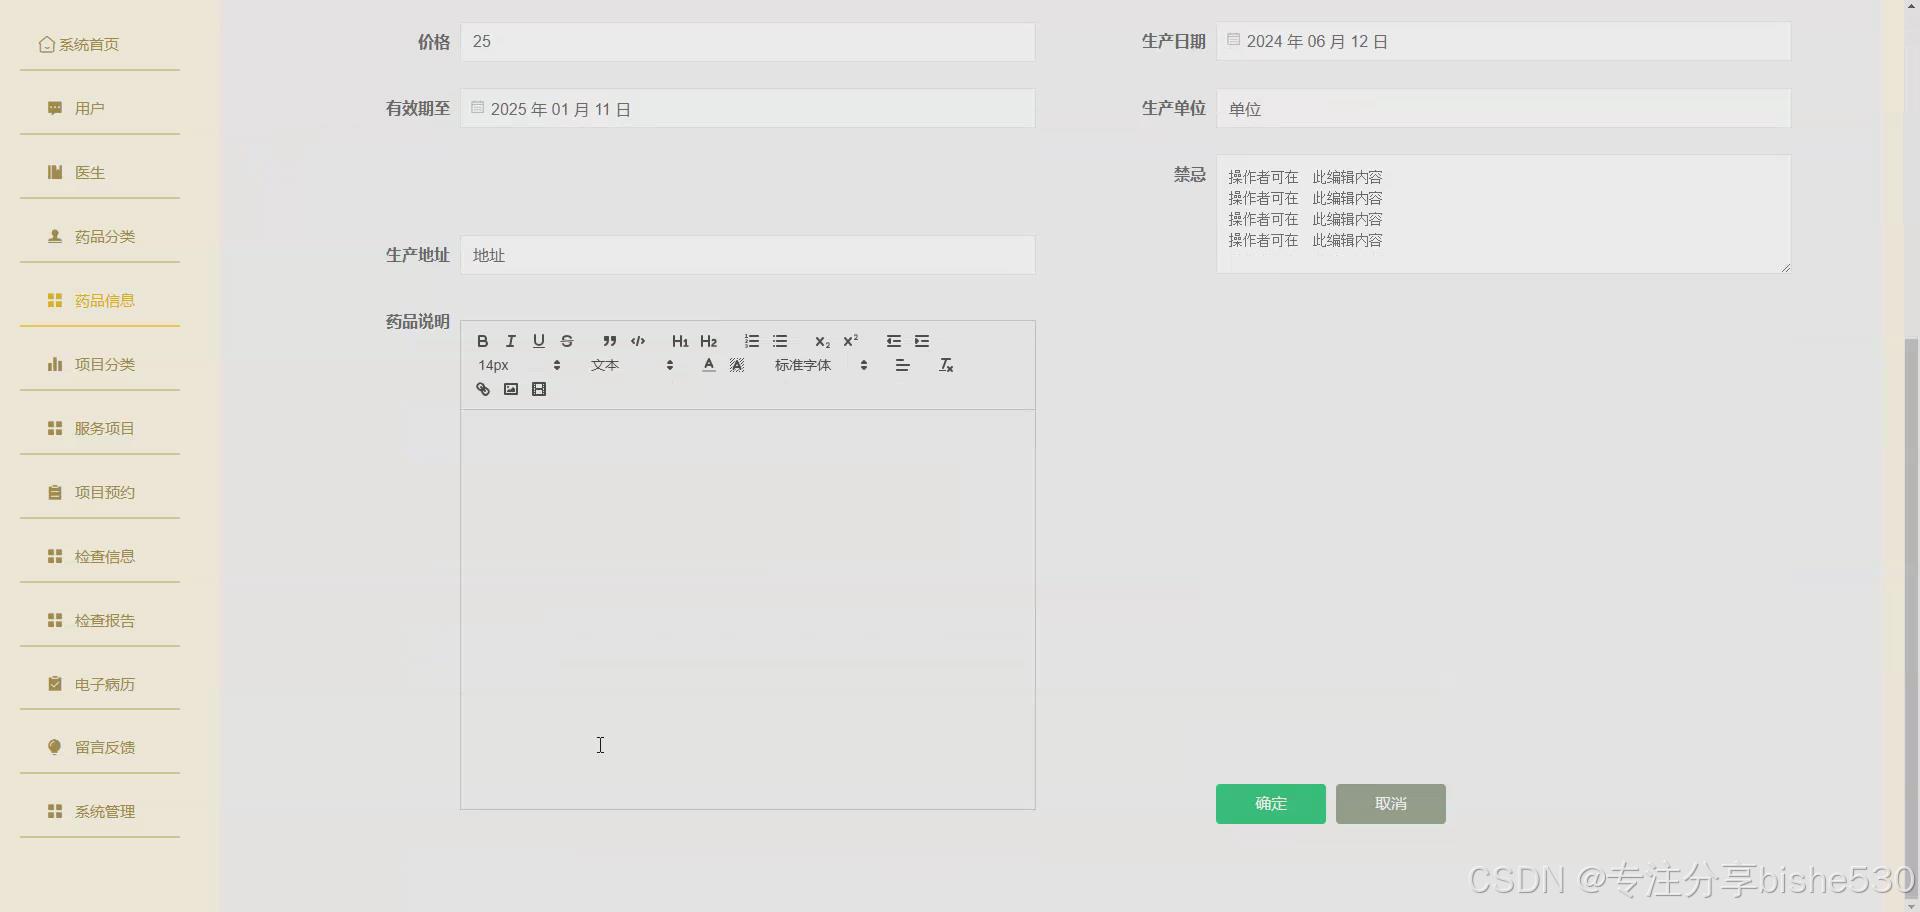Insert an image in the editor
This screenshot has width=1920, height=912.
pos(511,389)
